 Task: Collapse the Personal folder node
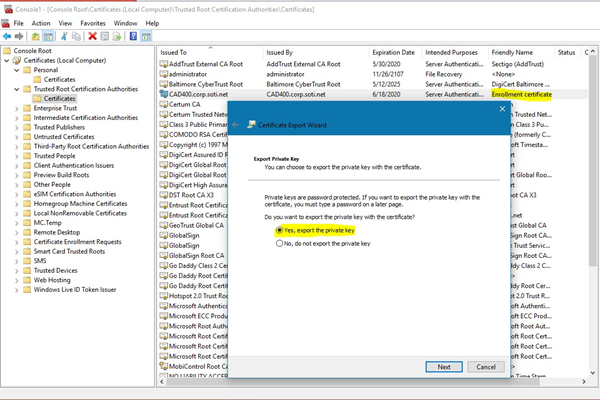(17, 70)
